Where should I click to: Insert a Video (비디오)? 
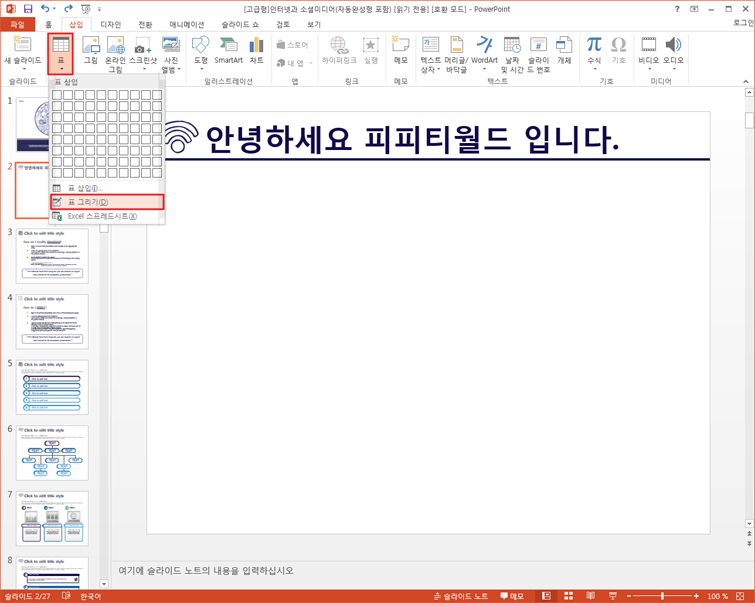tap(649, 52)
